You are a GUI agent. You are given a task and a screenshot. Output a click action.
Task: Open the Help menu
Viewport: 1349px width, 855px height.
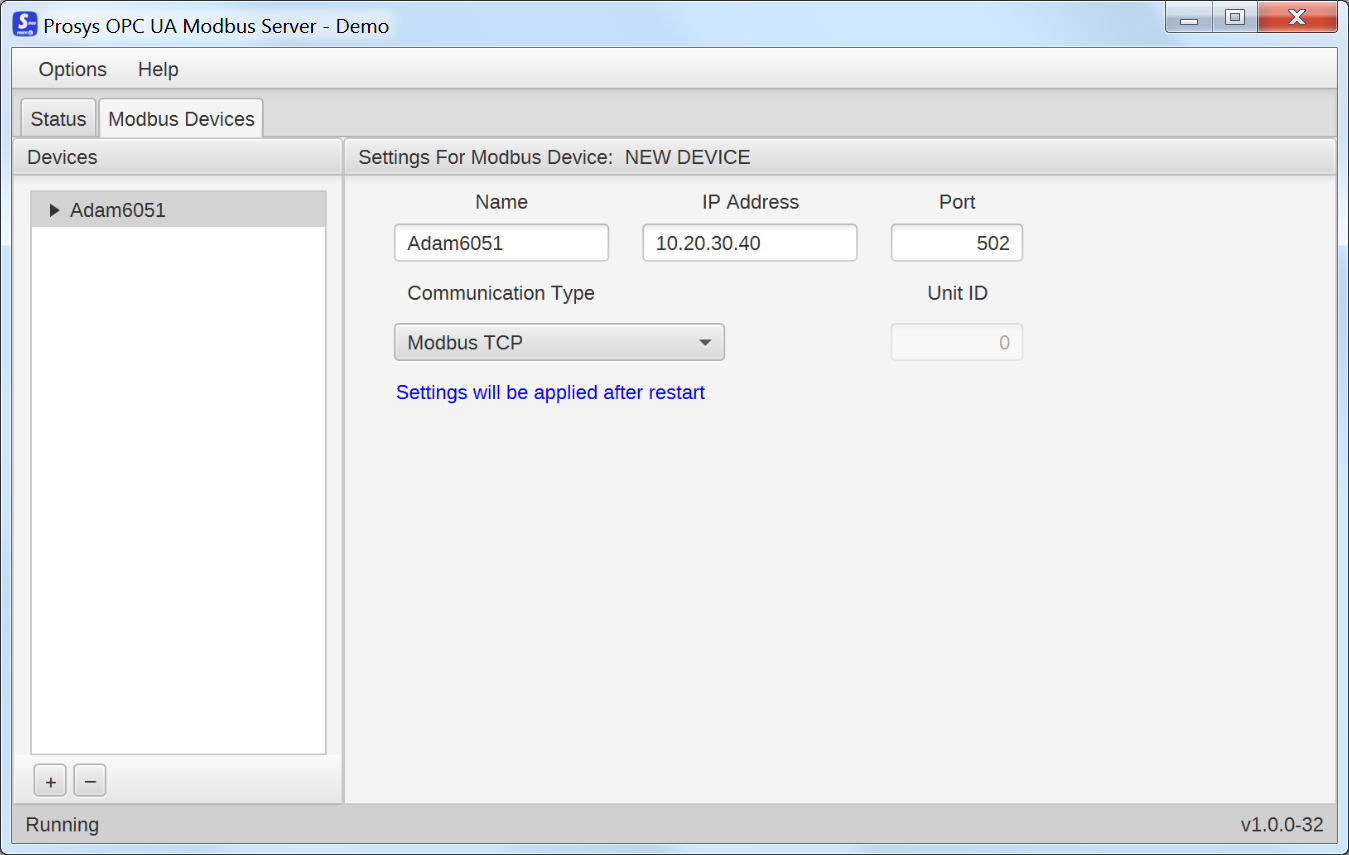158,69
